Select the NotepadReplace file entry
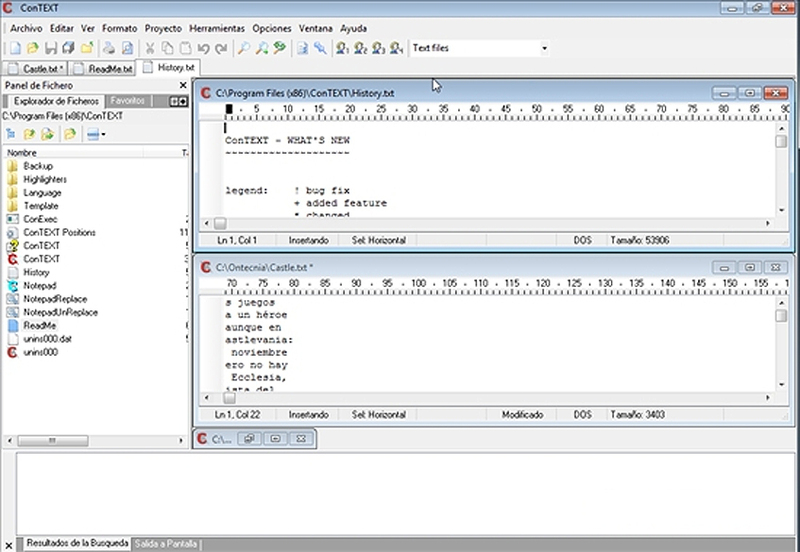 (55, 299)
